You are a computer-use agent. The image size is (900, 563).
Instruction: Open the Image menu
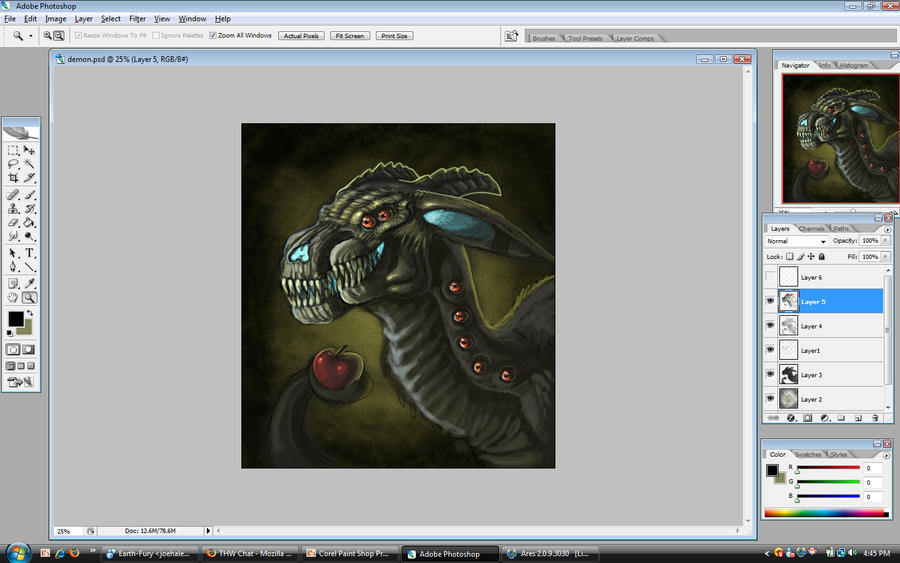tap(56, 19)
